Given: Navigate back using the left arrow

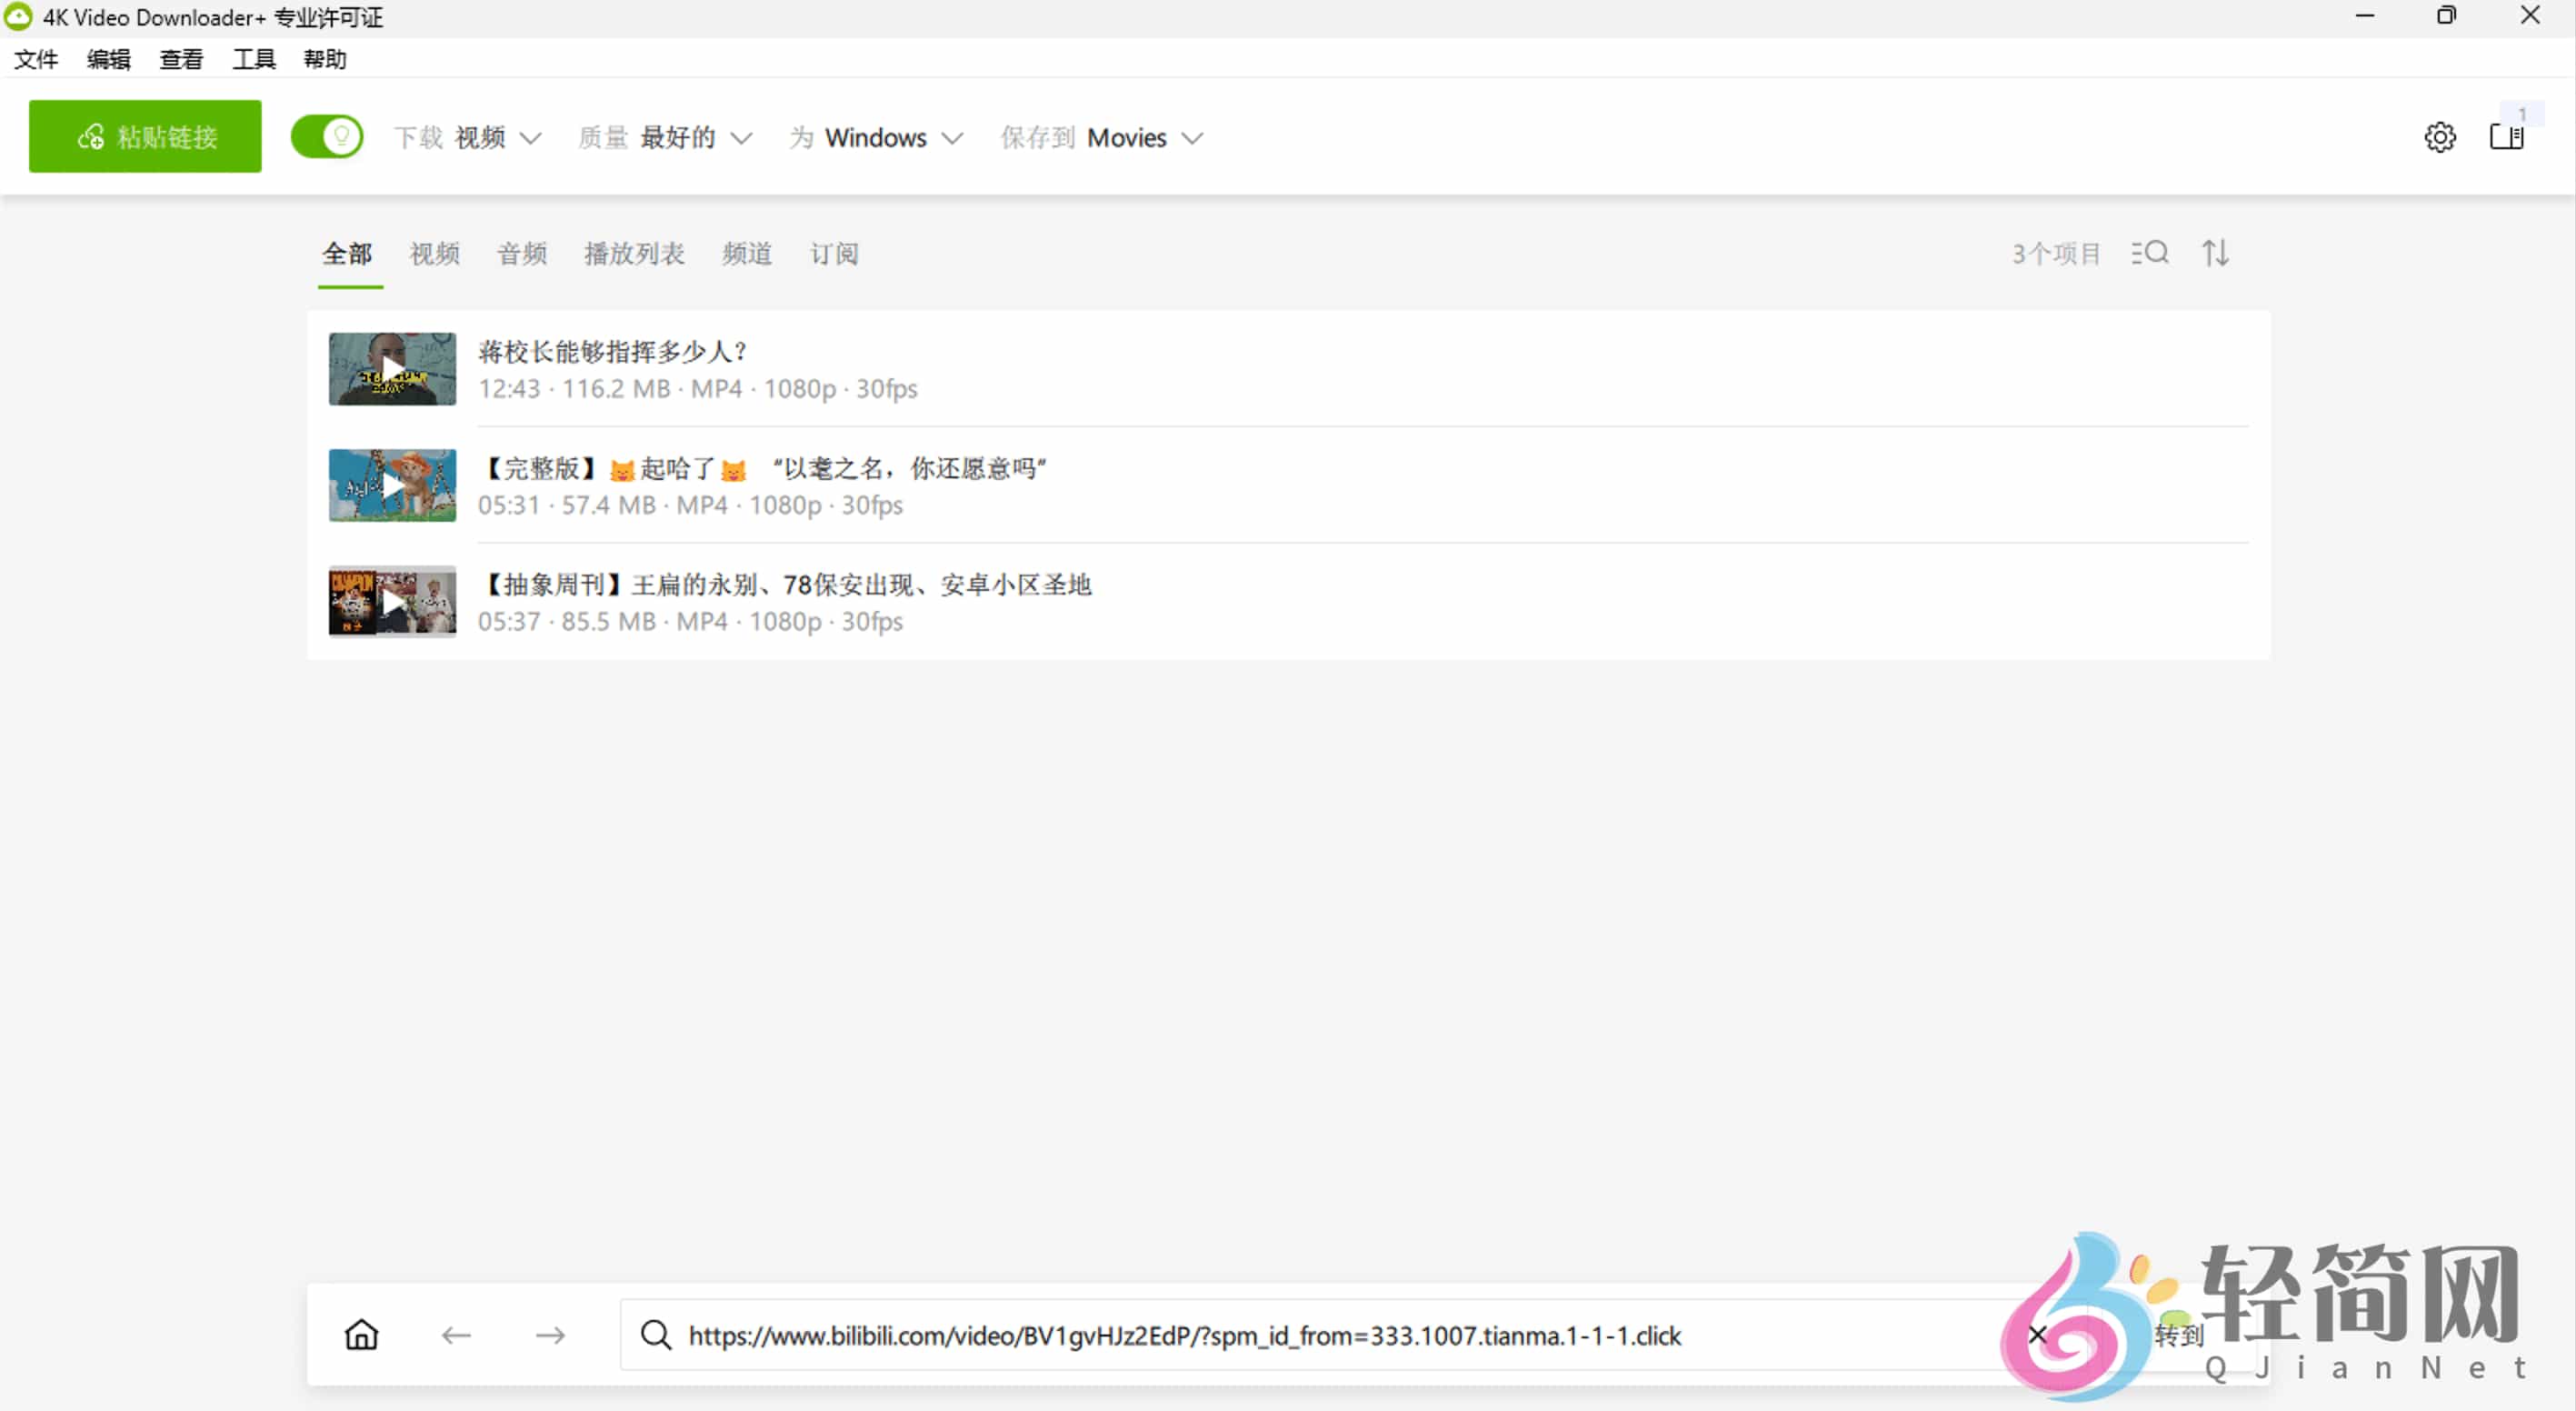Looking at the screenshot, I should [456, 1335].
